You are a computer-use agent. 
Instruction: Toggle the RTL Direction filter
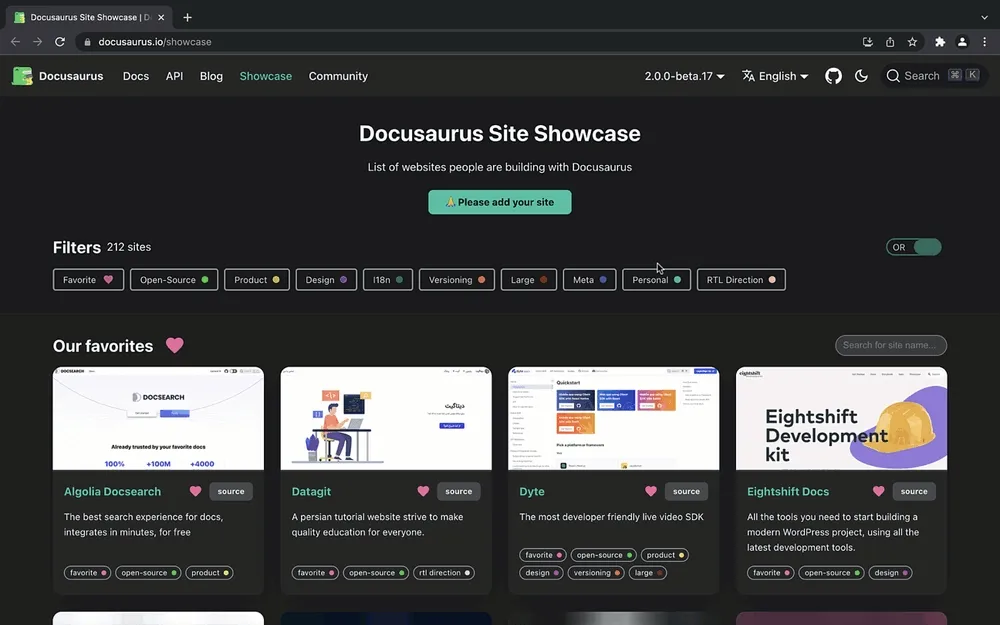point(741,279)
